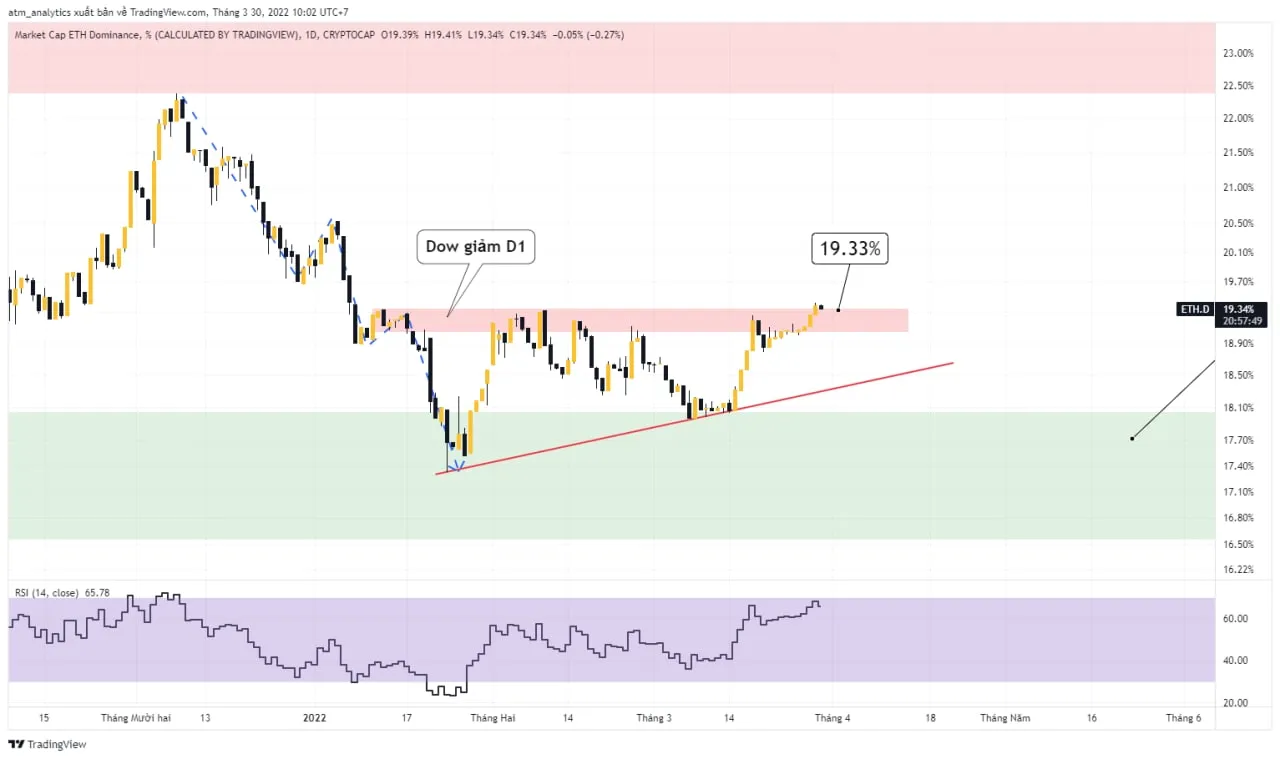The image size is (1280, 759).
Task: Click the RSI value 65.78
Action: click(98, 593)
